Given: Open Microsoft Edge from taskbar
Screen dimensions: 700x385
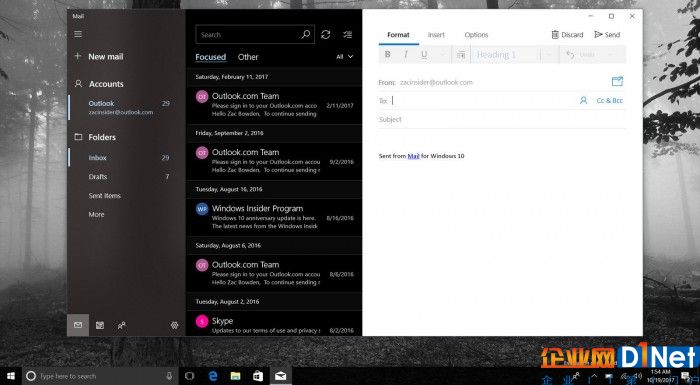Looking at the screenshot, I should 213,376.
